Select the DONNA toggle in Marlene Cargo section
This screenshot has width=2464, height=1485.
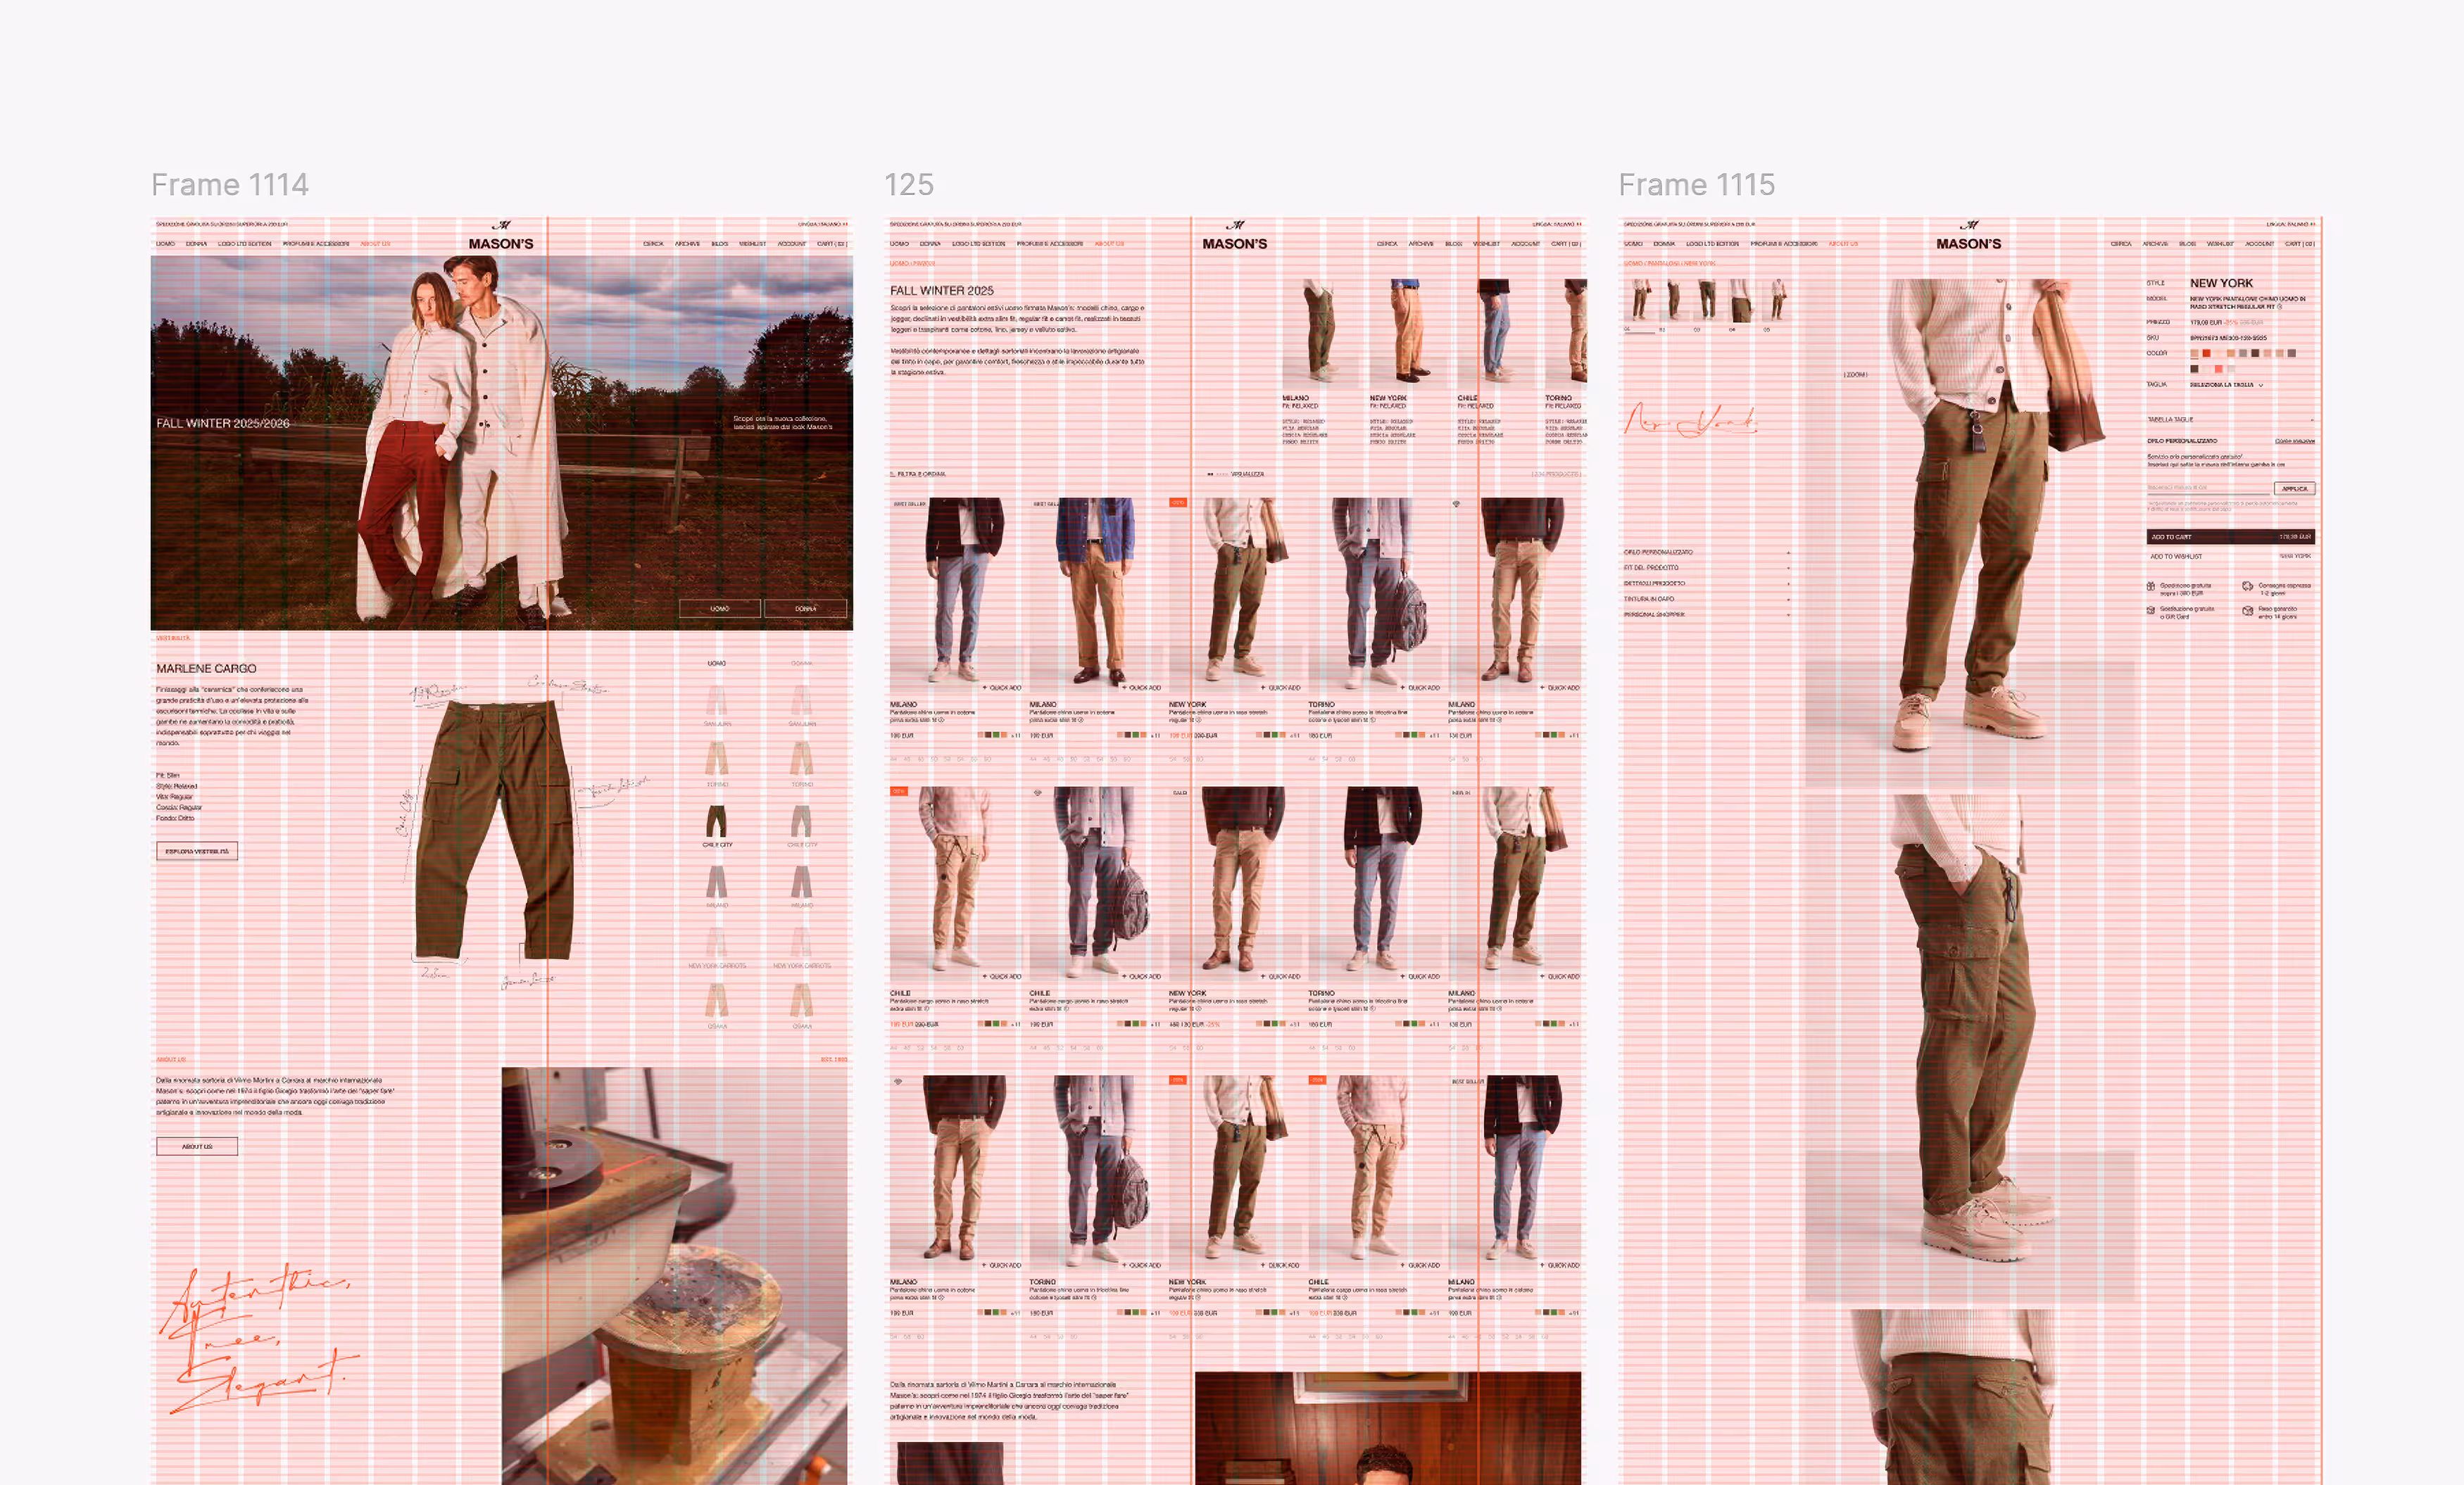(802, 663)
